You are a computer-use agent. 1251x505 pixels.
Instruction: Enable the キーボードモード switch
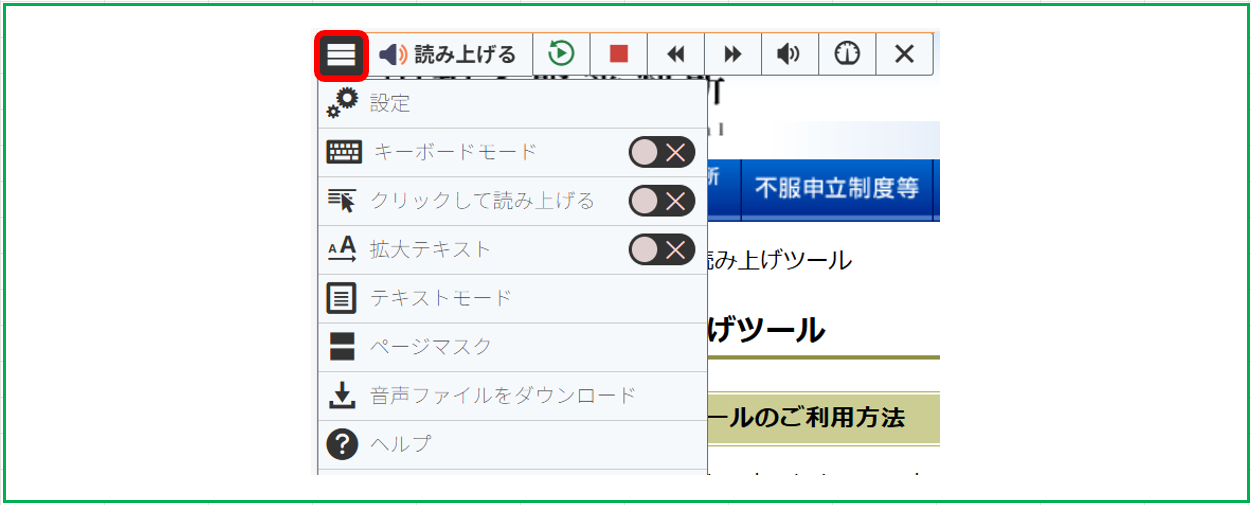tap(661, 152)
